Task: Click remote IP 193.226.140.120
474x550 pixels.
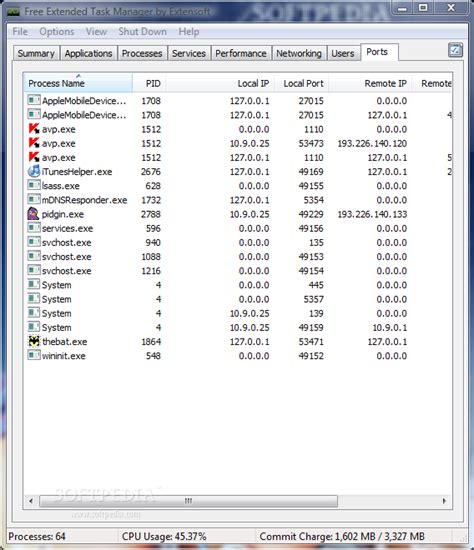Action: pyautogui.click(x=372, y=143)
